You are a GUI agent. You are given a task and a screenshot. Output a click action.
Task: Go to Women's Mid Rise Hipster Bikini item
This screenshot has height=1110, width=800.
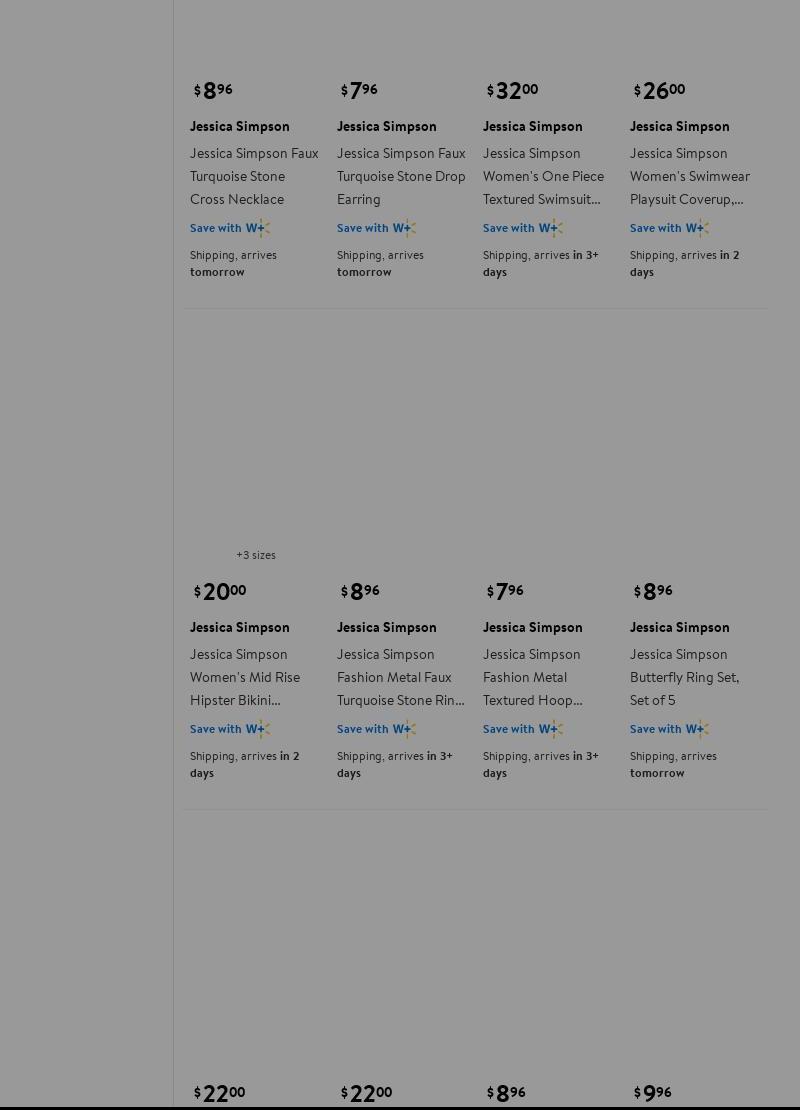click(245, 677)
